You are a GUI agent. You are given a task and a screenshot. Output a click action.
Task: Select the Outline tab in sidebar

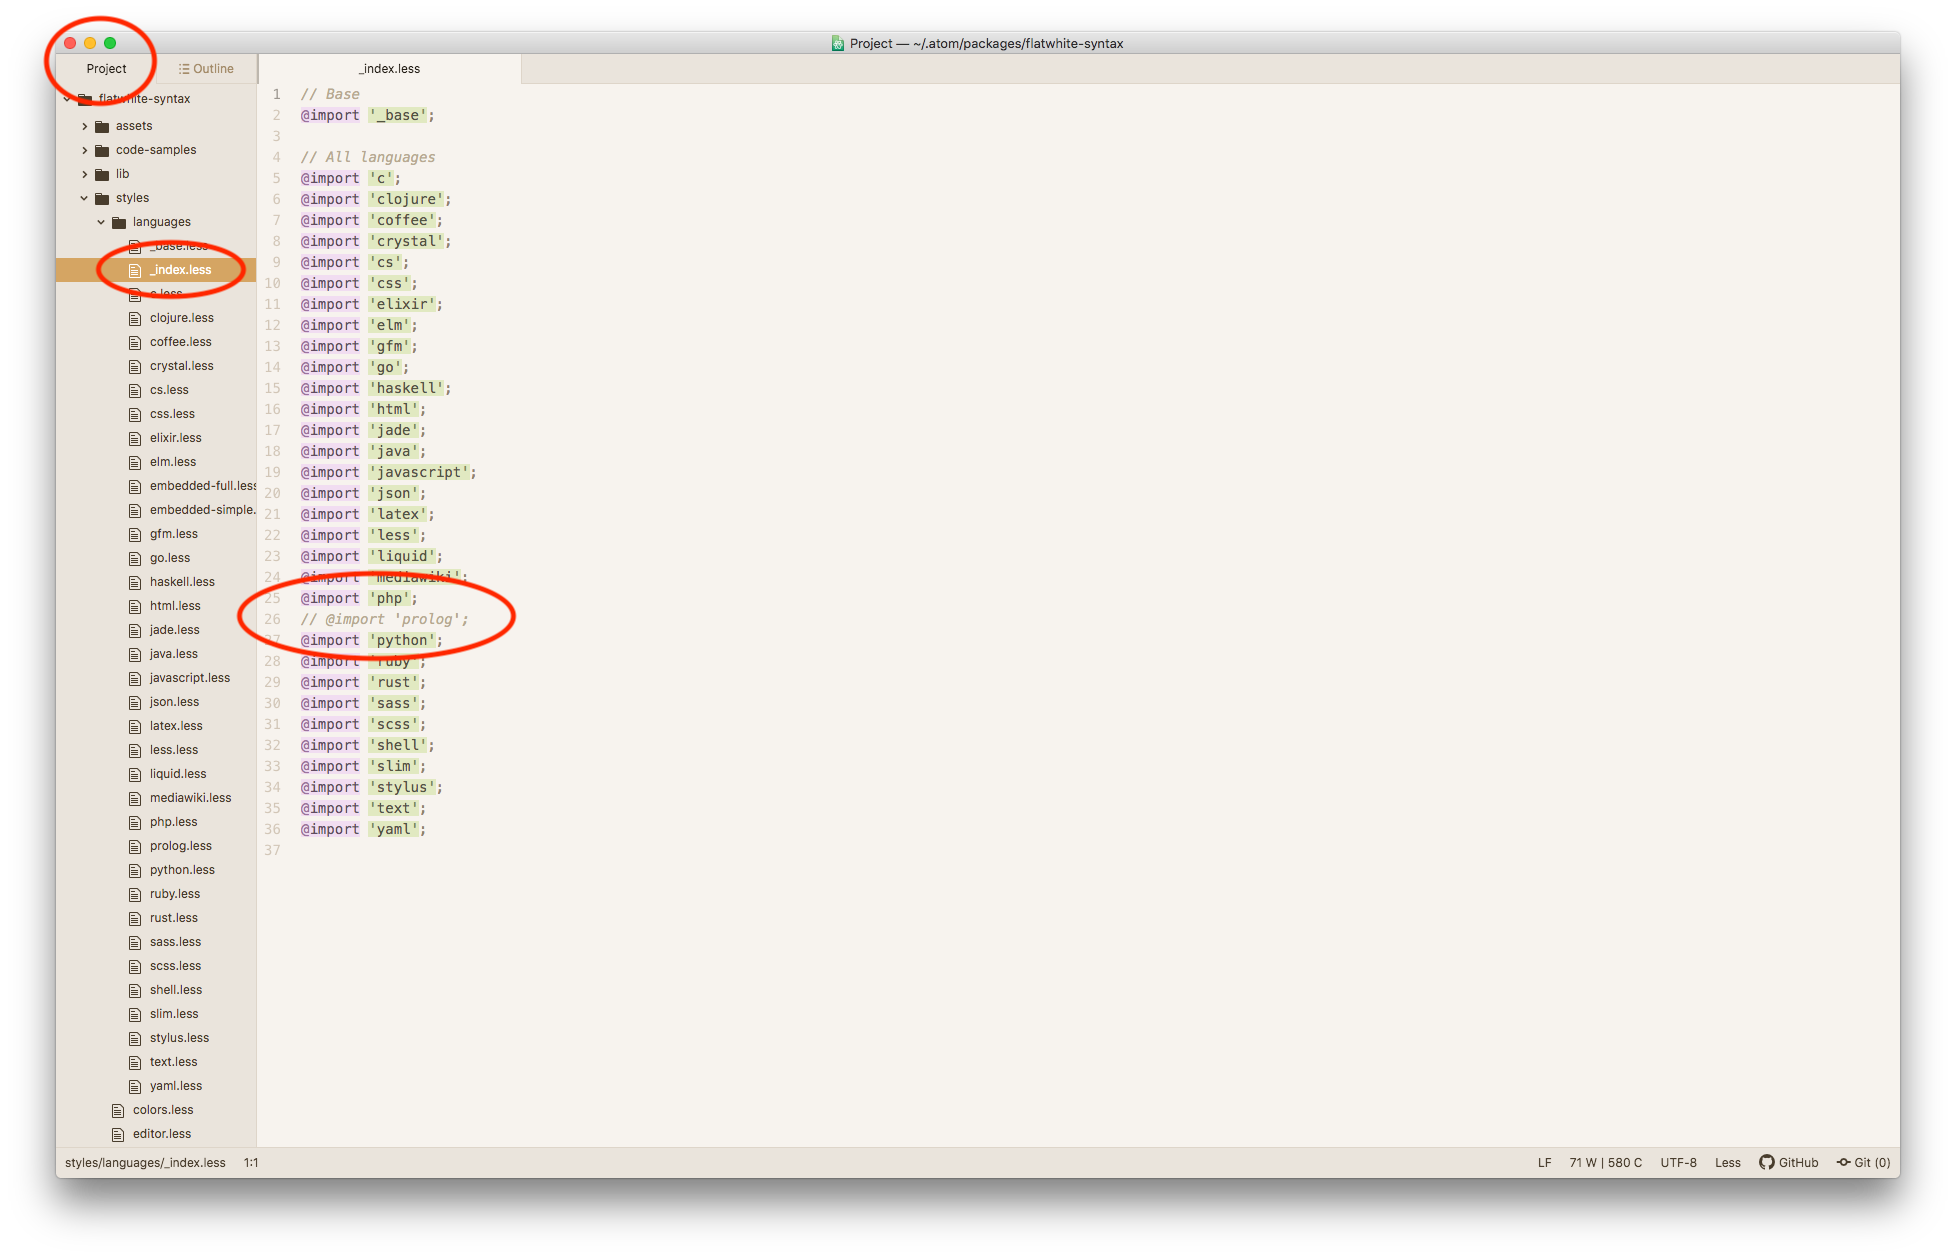(207, 68)
